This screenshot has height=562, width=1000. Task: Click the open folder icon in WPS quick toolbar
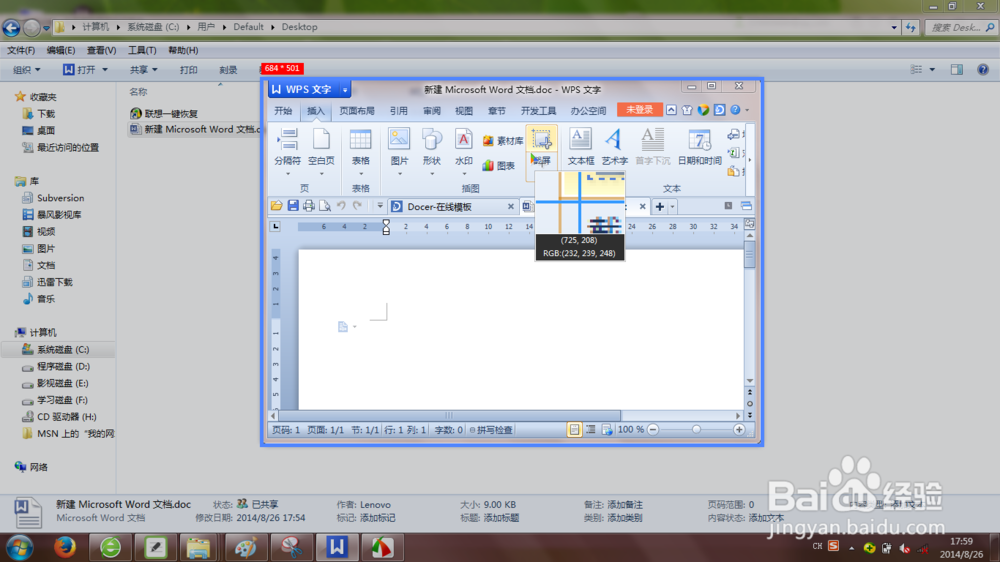(276, 206)
